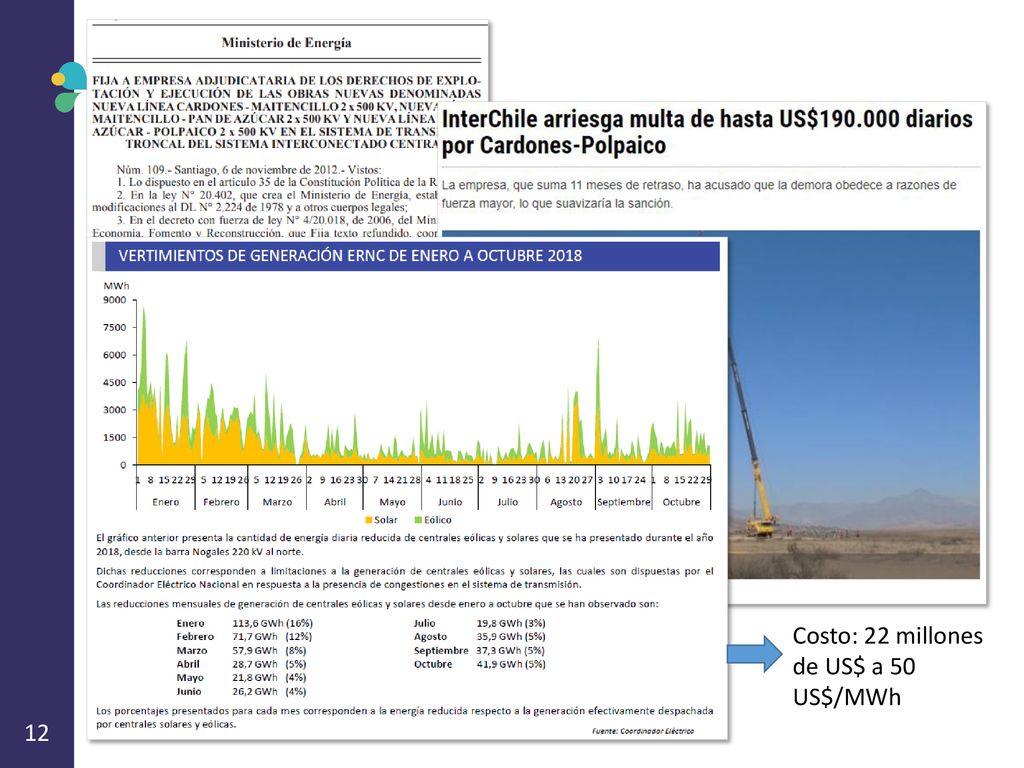
Task: Click the value '113,6 GWh (16%)' for Enero
Action: pyautogui.click(x=272, y=623)
